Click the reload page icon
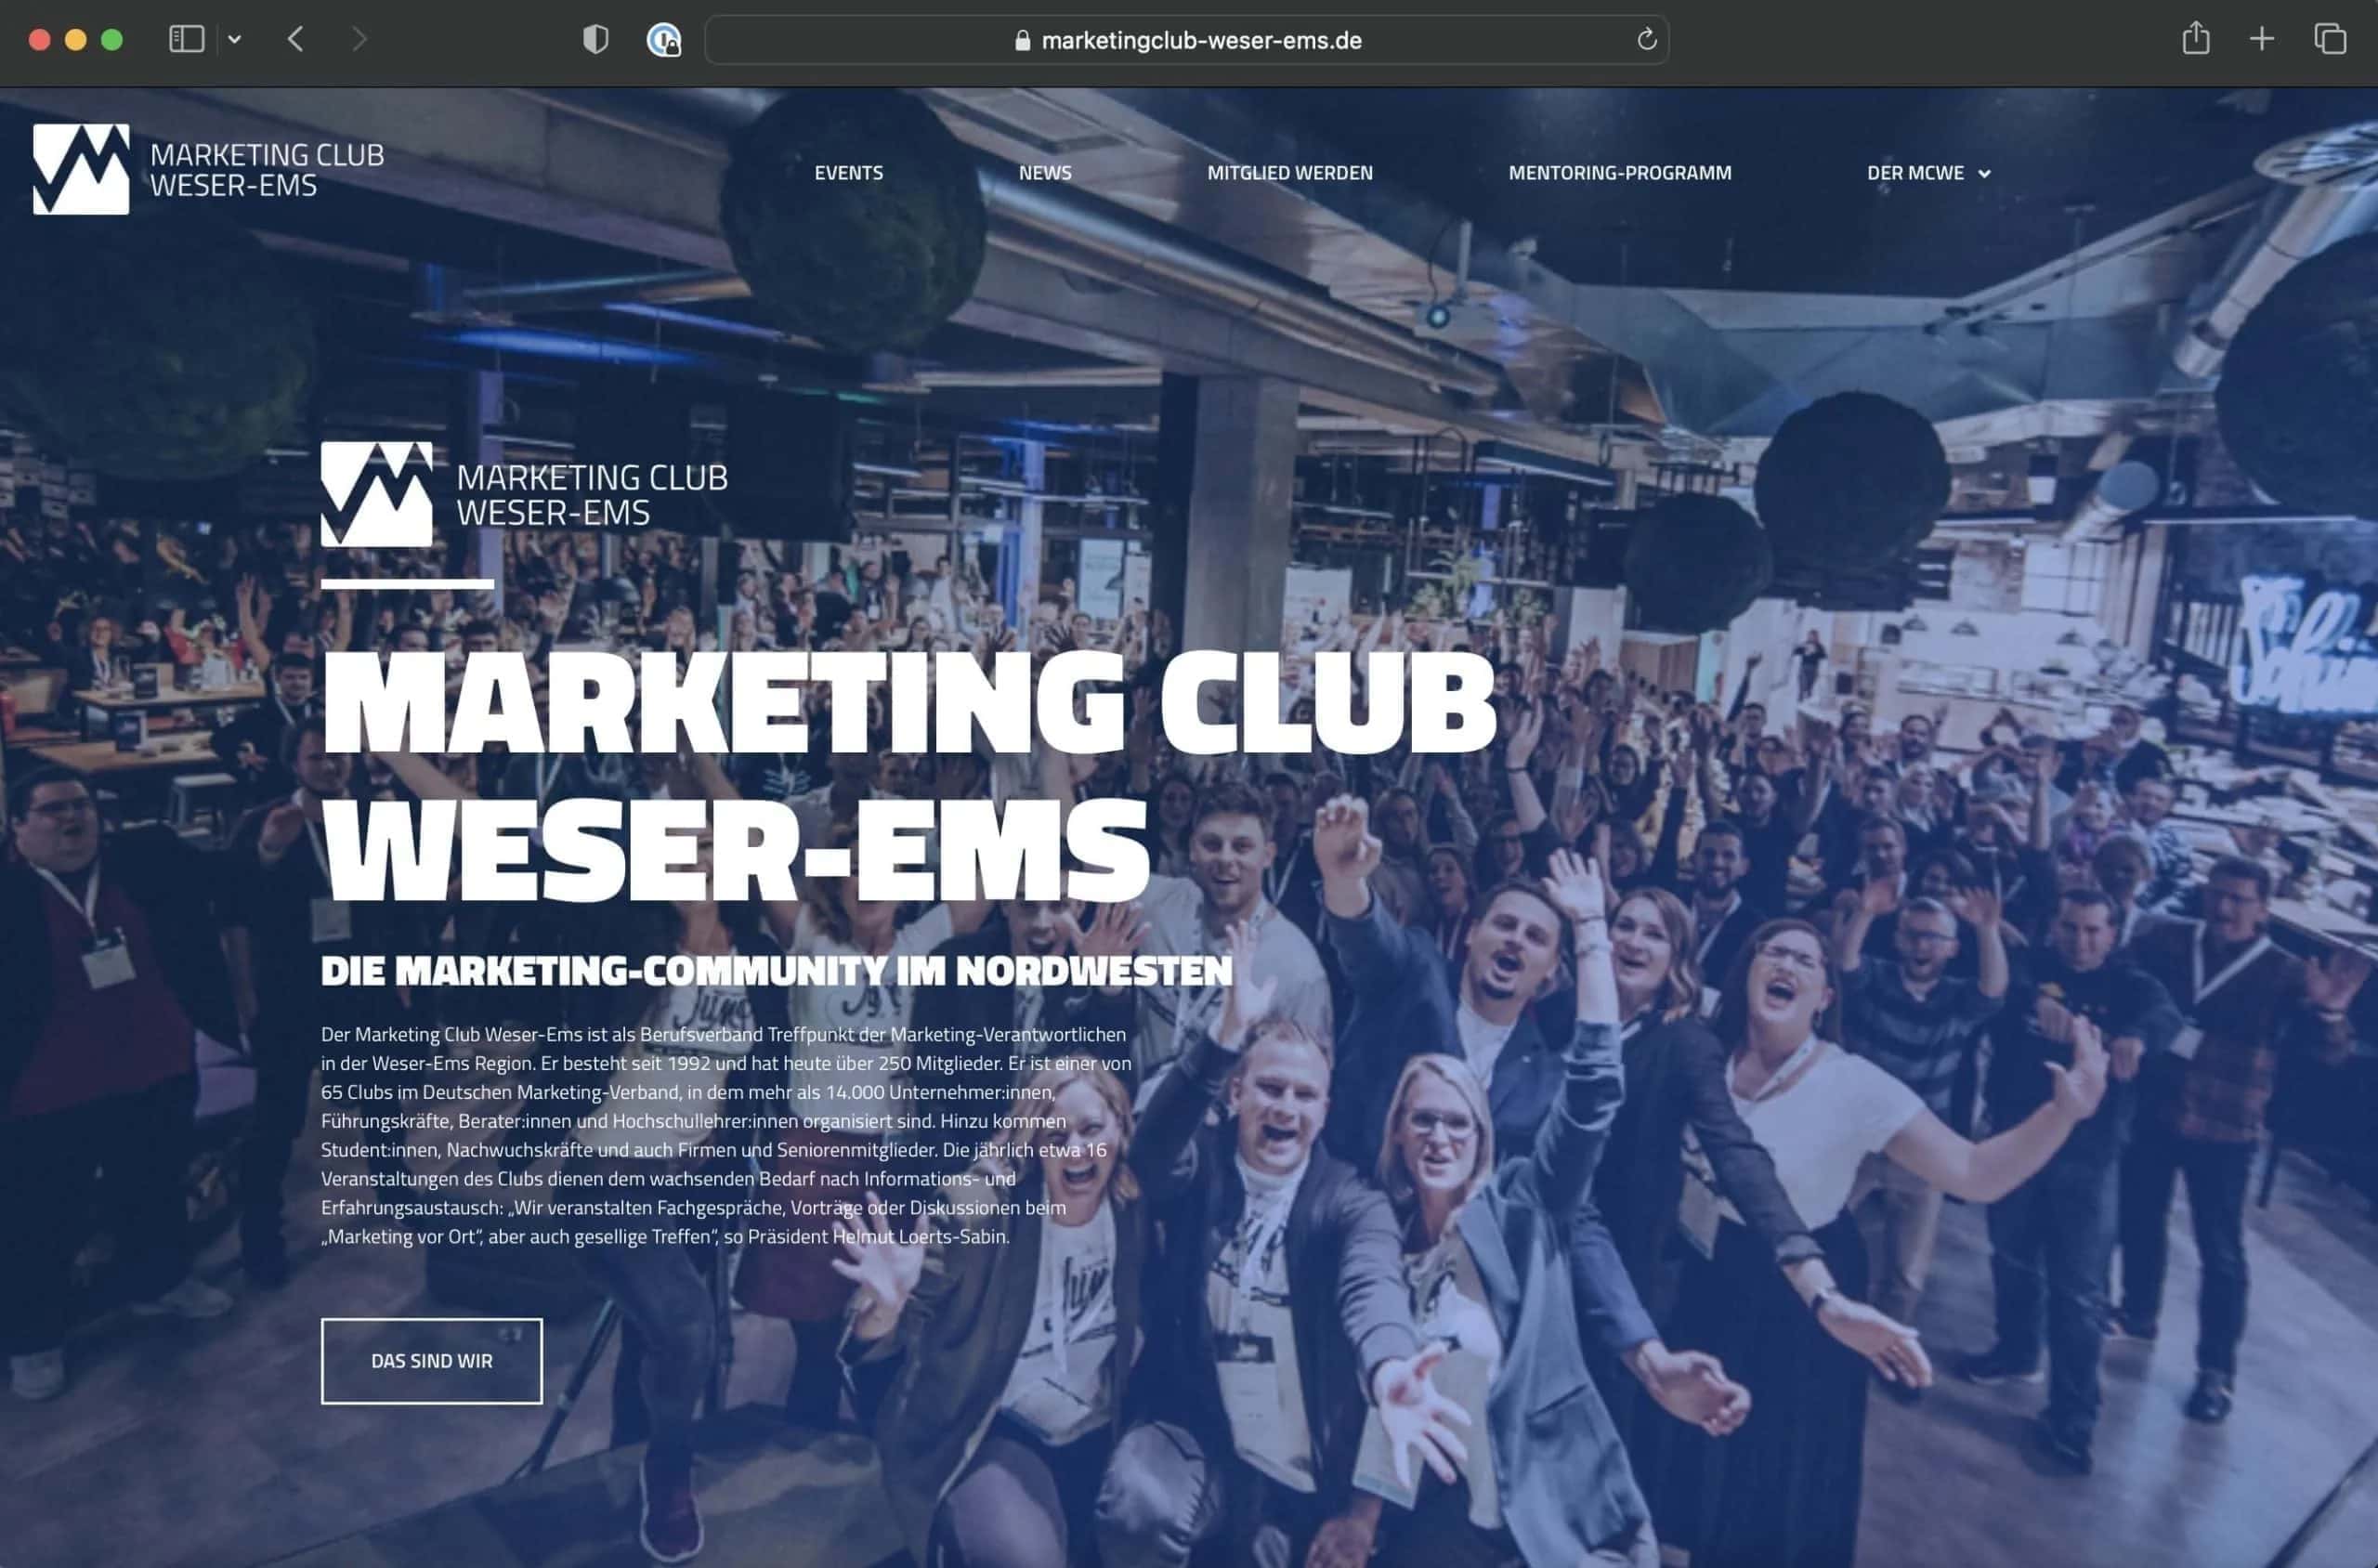 1646,40
